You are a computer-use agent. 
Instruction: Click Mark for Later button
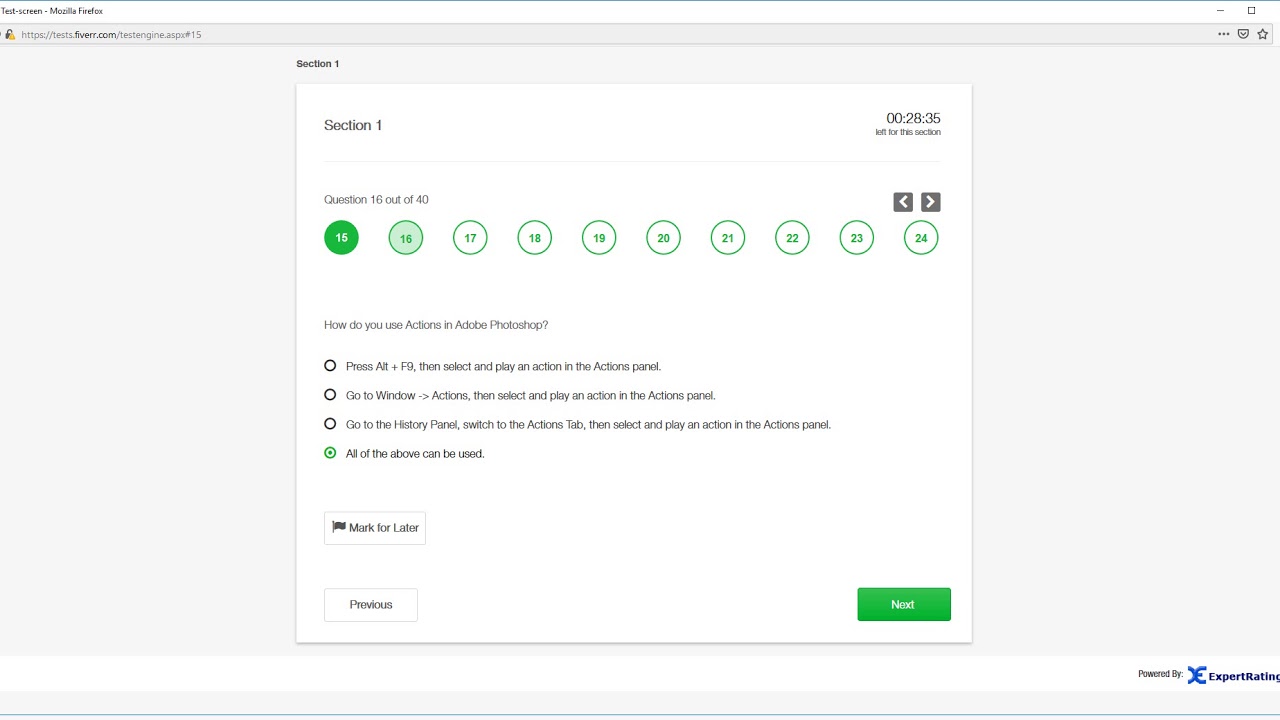[x=375, y=528]
